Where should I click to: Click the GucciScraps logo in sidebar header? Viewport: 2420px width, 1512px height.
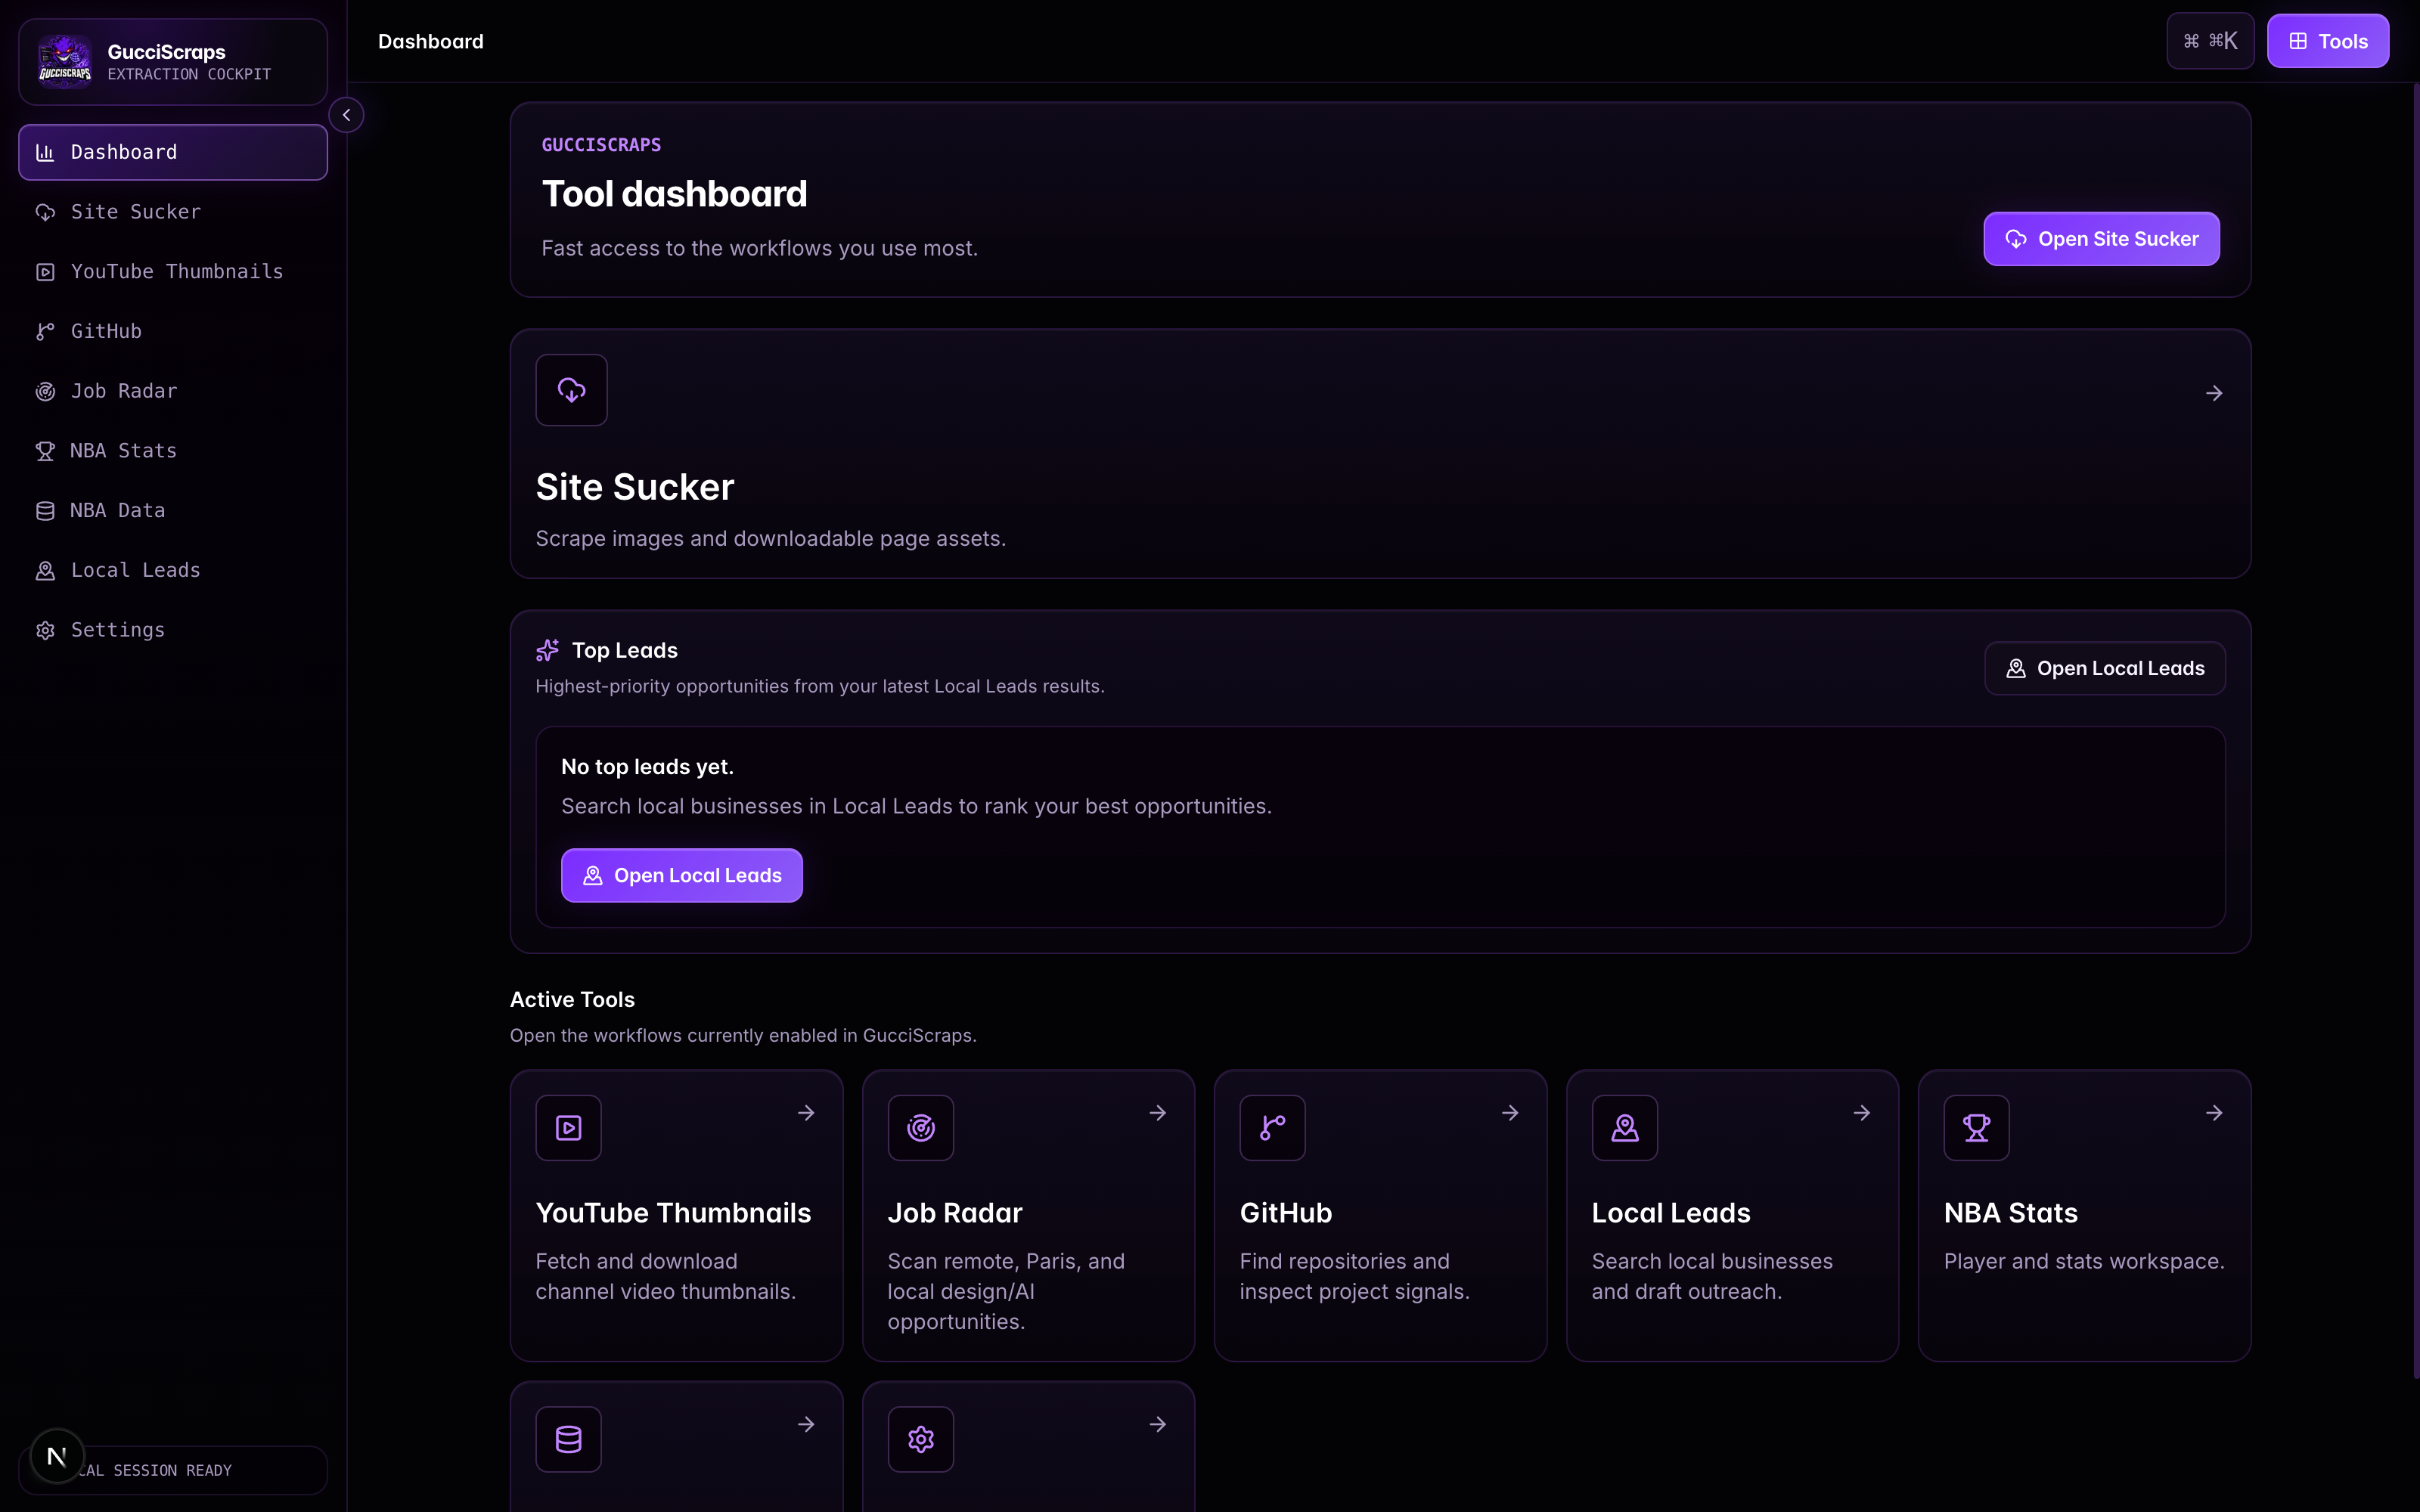pos(65,62)
